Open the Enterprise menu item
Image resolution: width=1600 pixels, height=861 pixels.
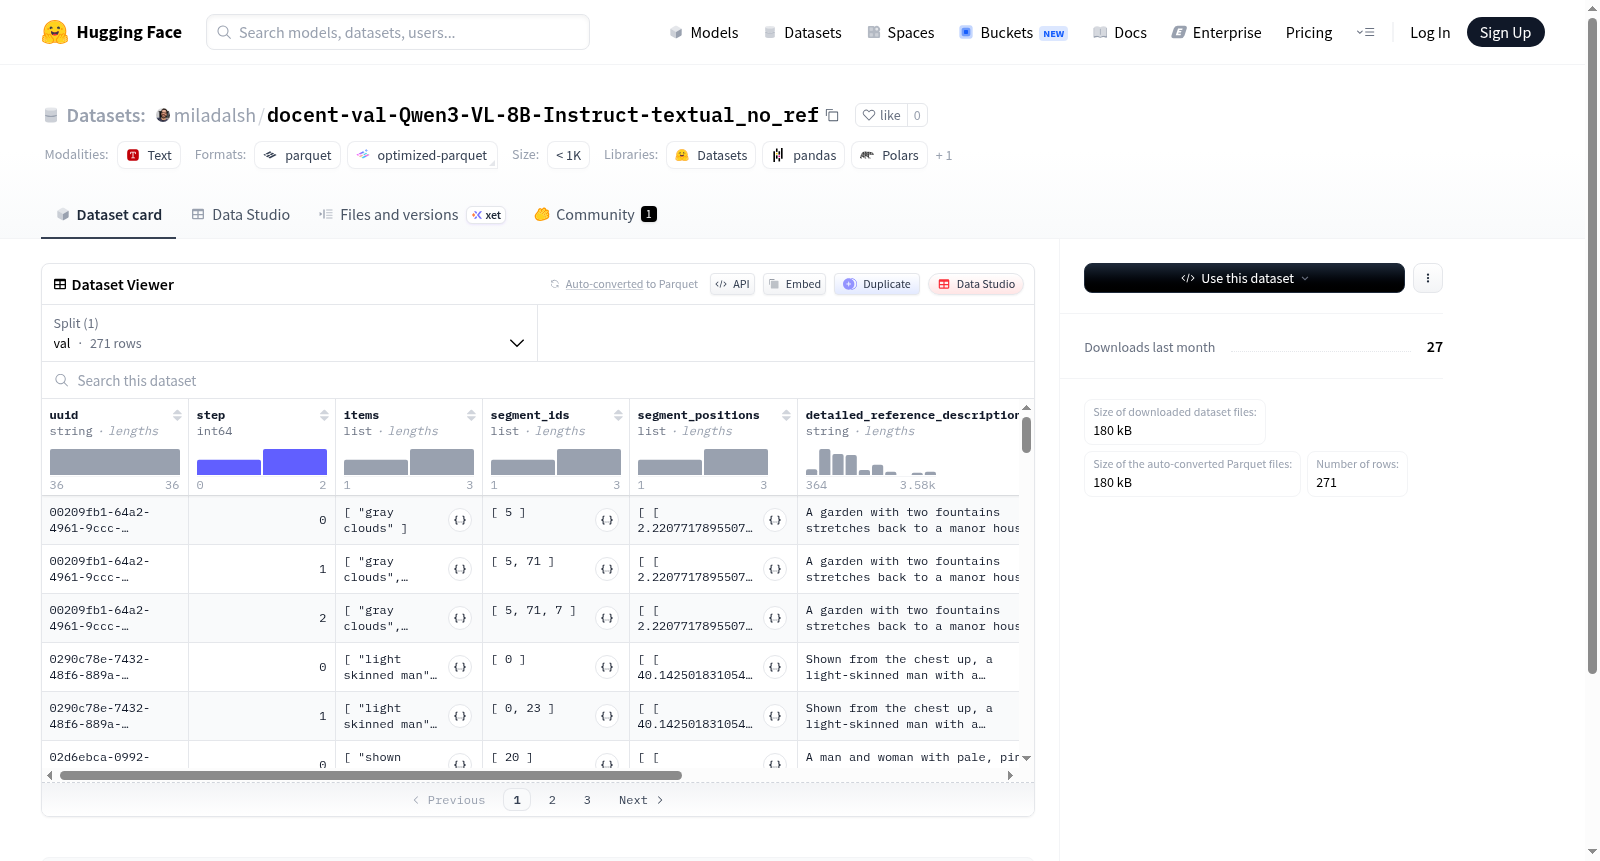point(1216,32)
